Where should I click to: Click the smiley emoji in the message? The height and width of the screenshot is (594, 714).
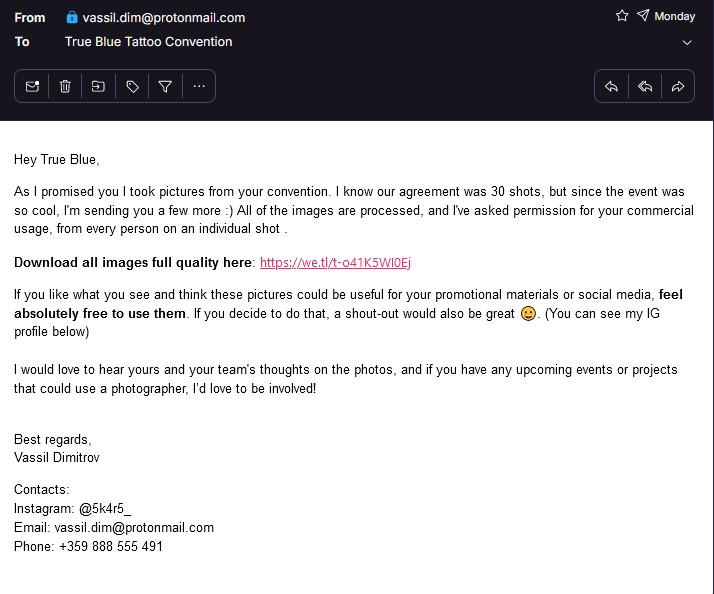529,314
